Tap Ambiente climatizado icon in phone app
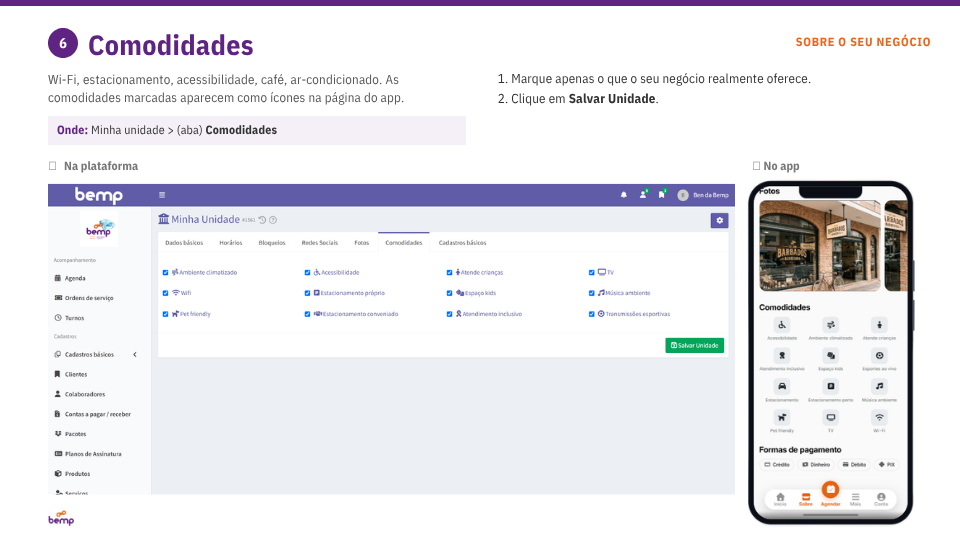Screen dimensions: 960x540 point(830,325)
